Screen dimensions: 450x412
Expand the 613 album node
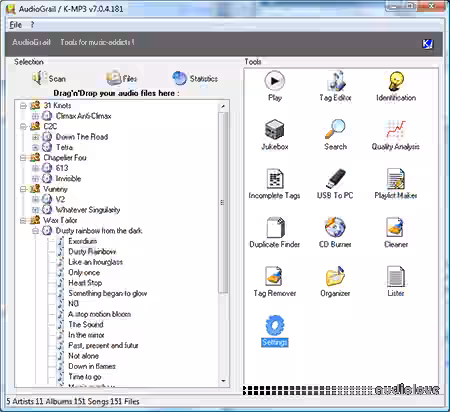(35, 168)
